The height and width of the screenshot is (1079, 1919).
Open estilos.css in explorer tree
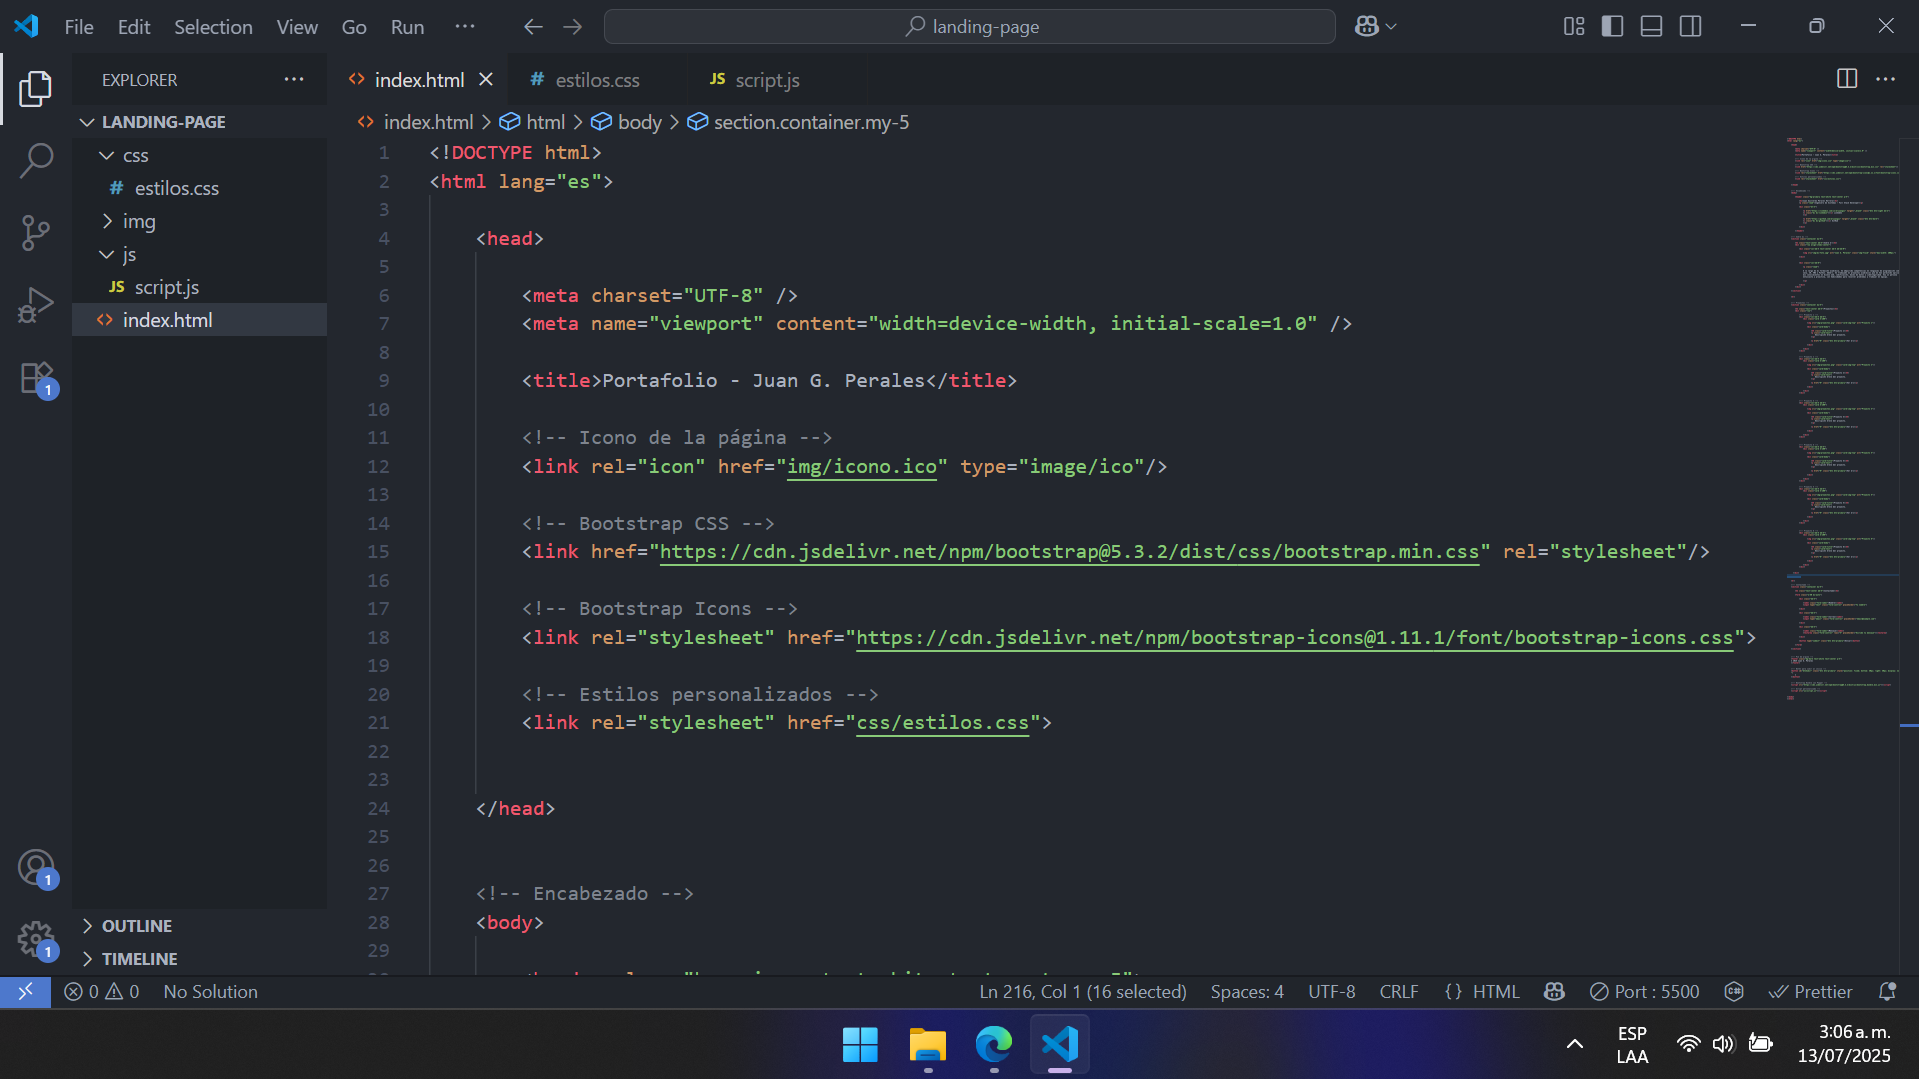point(200,188)
